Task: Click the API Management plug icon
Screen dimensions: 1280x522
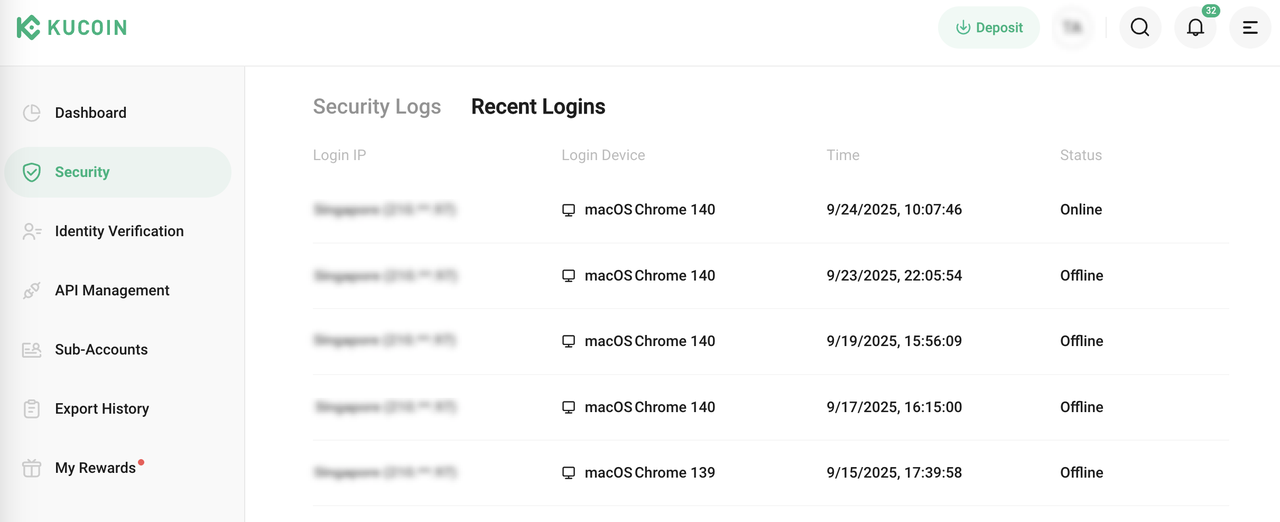Action: pyautogui.click(x=32, y=290)
